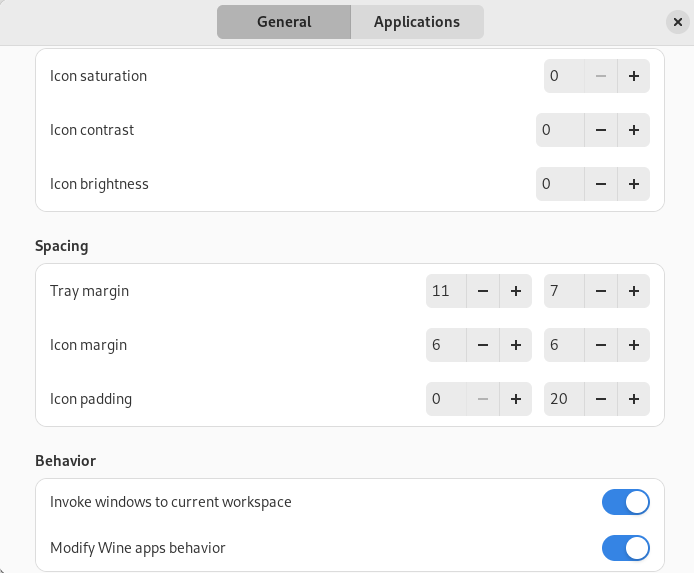
Task: Select the General tab
Action: (x=284, y=22)
